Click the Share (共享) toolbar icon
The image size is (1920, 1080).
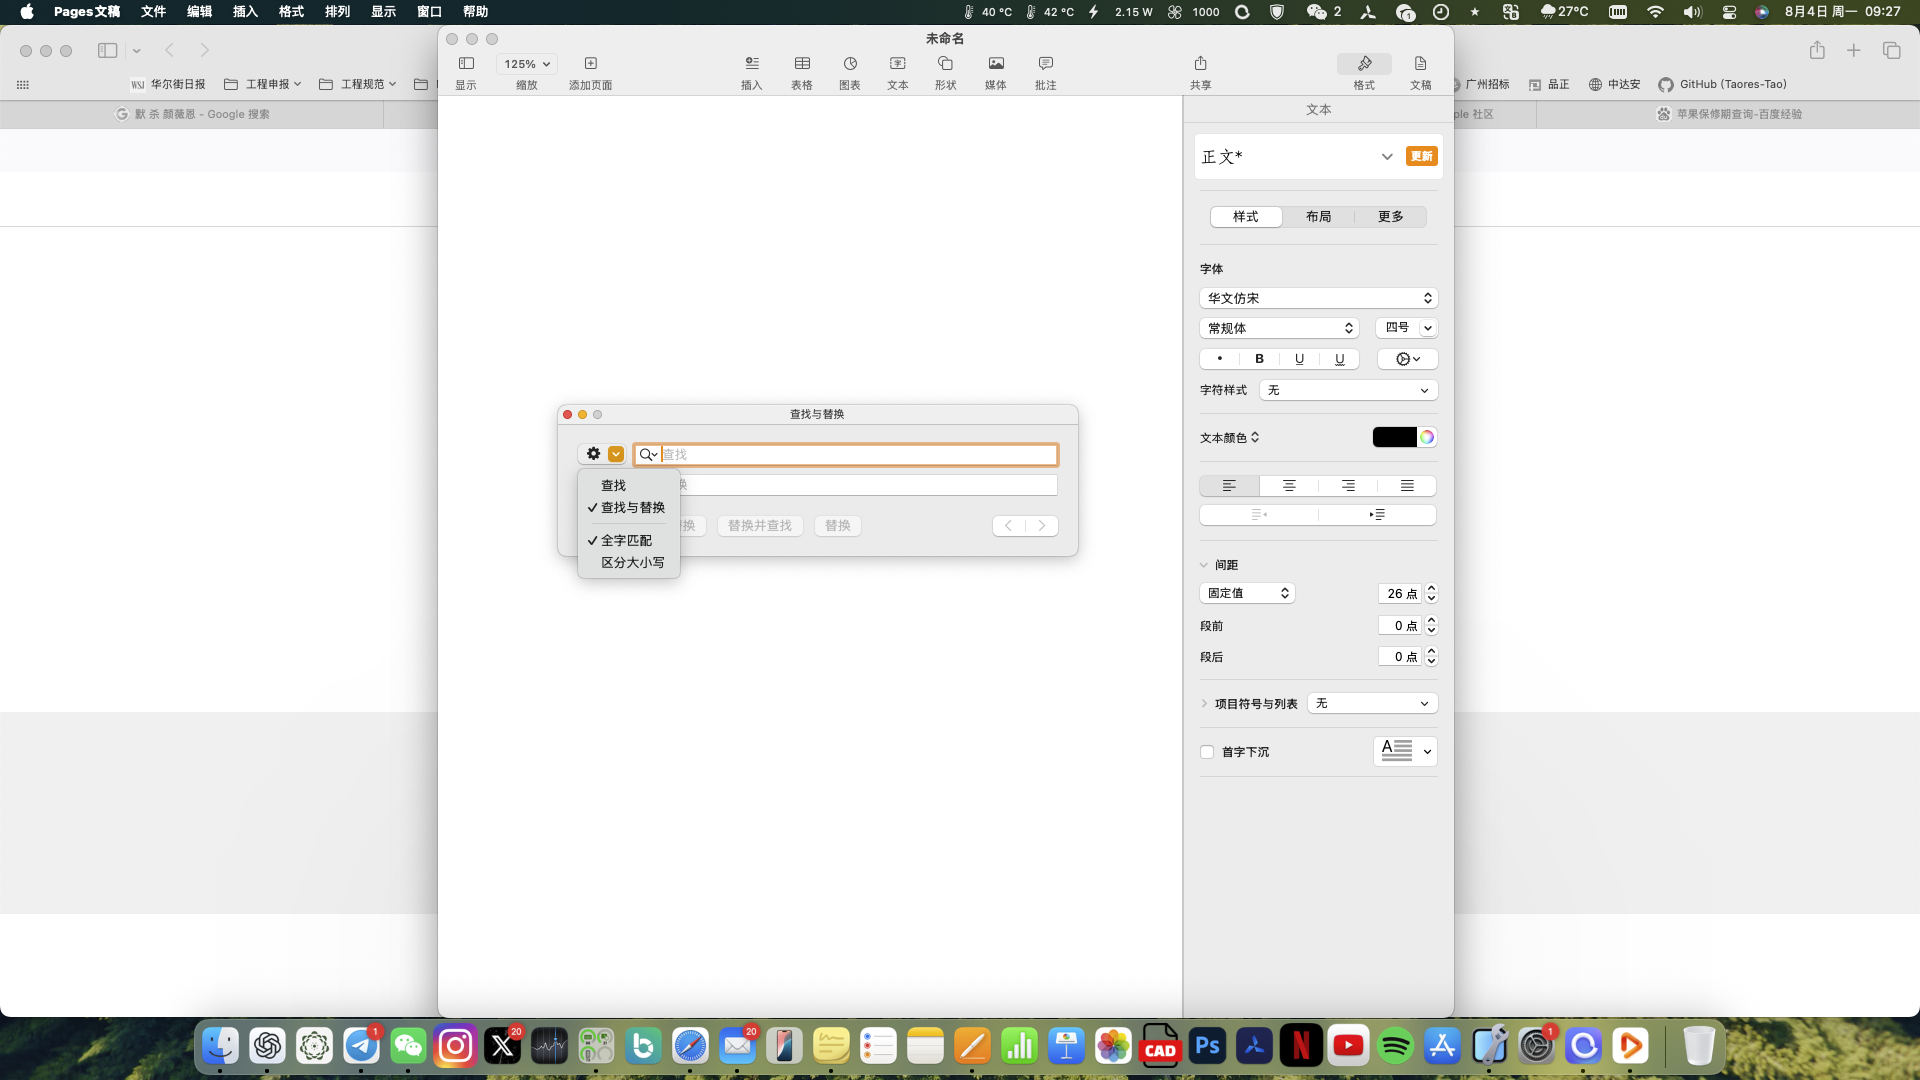click(1200, 64)
